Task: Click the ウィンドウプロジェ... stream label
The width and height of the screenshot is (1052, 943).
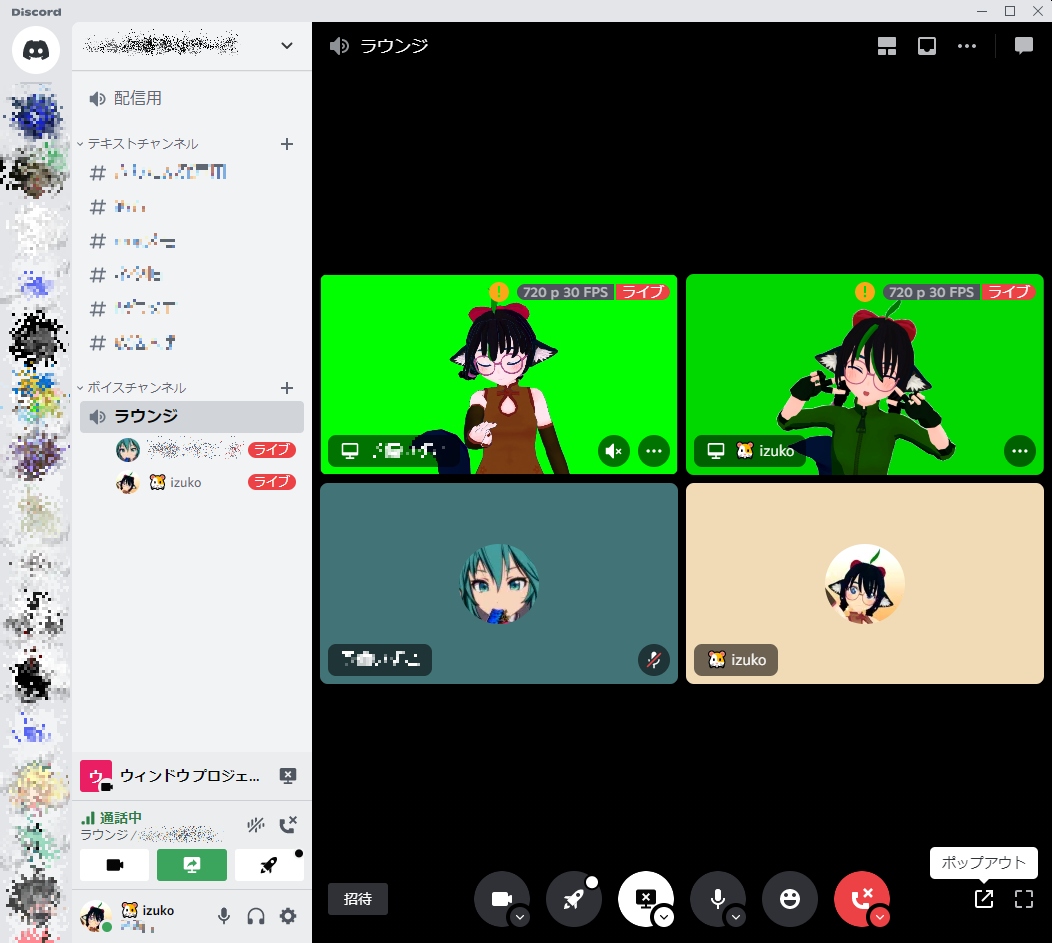Action: pos(189,776)
